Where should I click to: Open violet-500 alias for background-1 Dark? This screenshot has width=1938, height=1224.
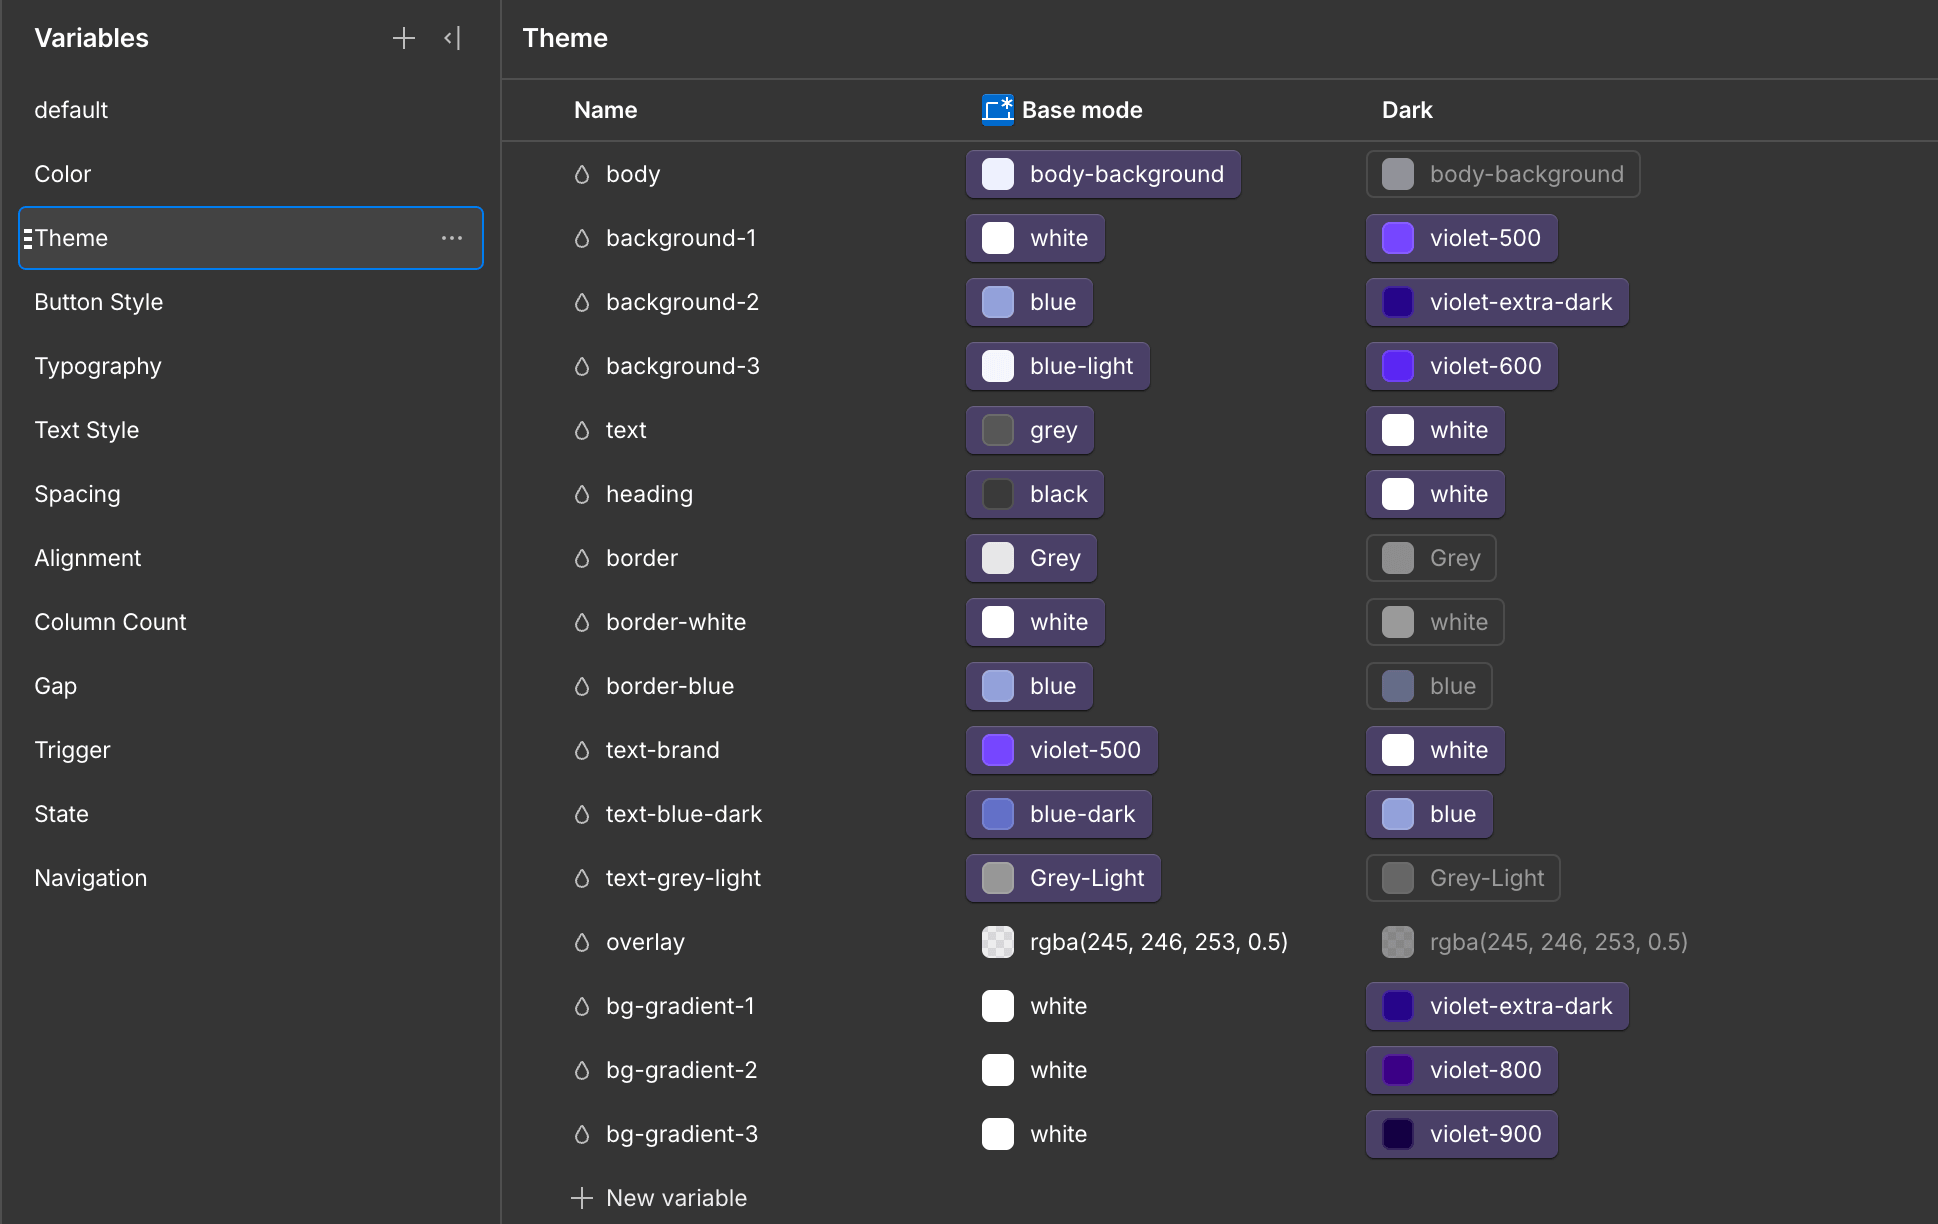[1461, 238]
